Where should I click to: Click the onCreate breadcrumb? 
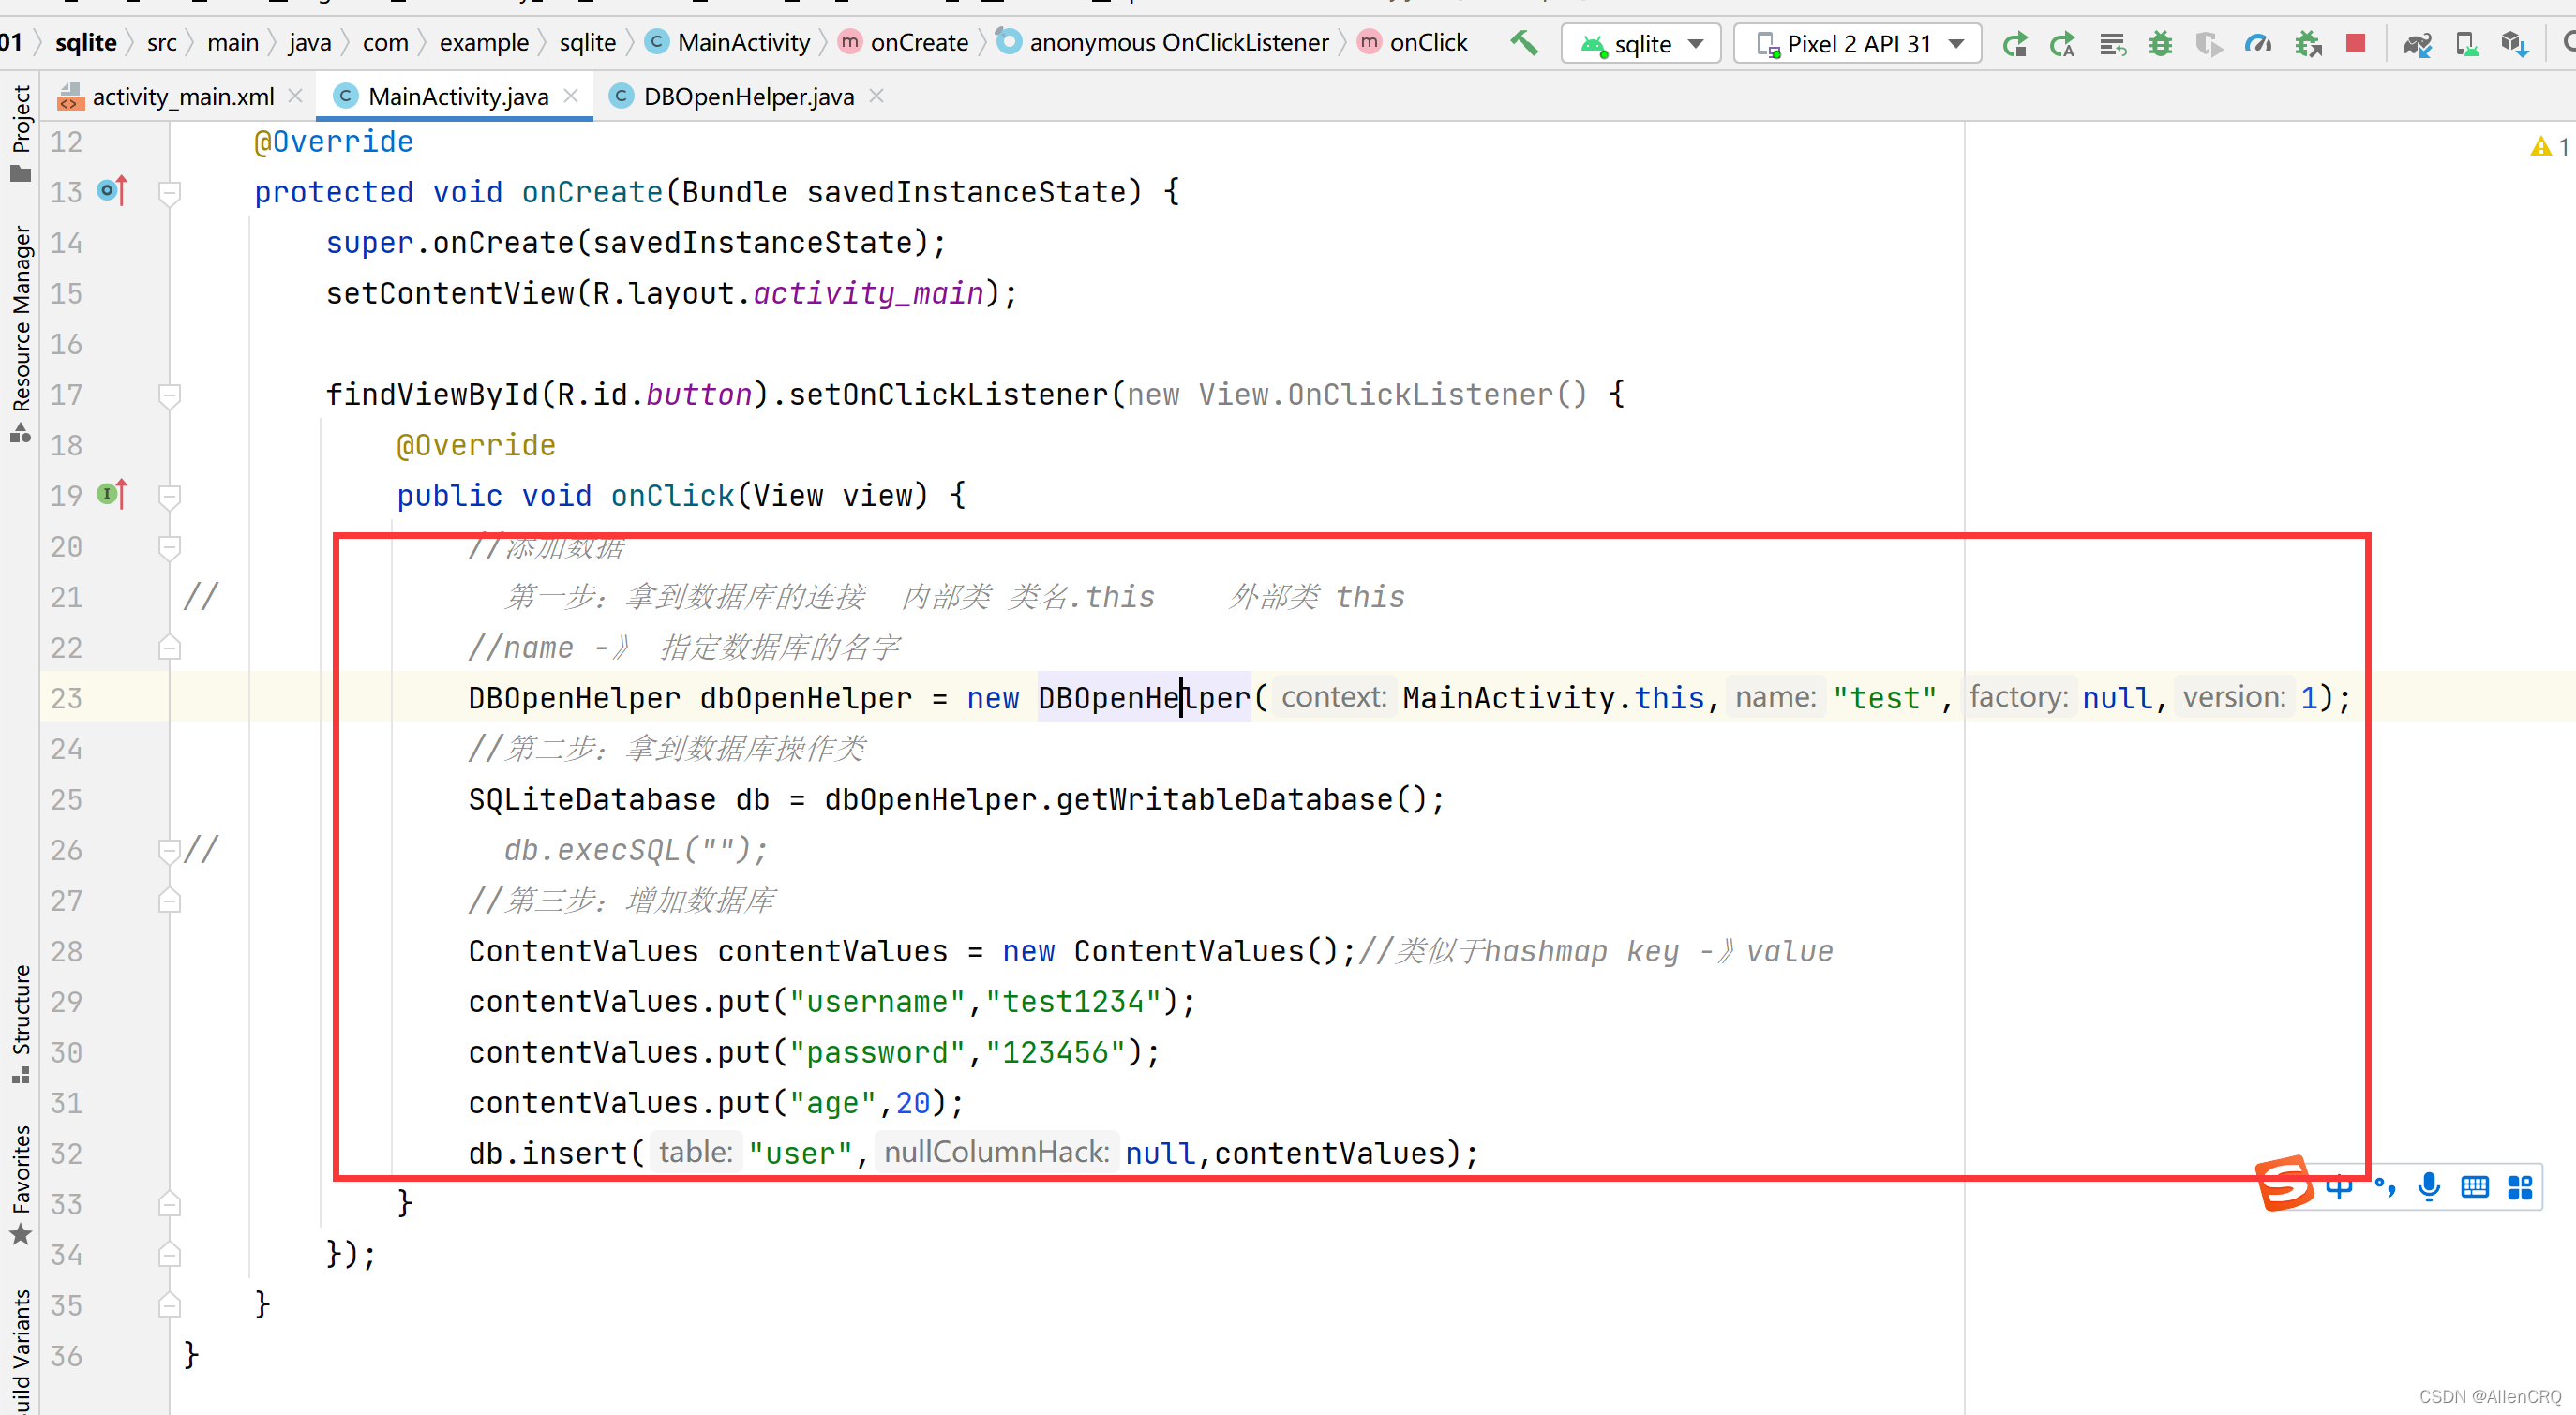903,43
